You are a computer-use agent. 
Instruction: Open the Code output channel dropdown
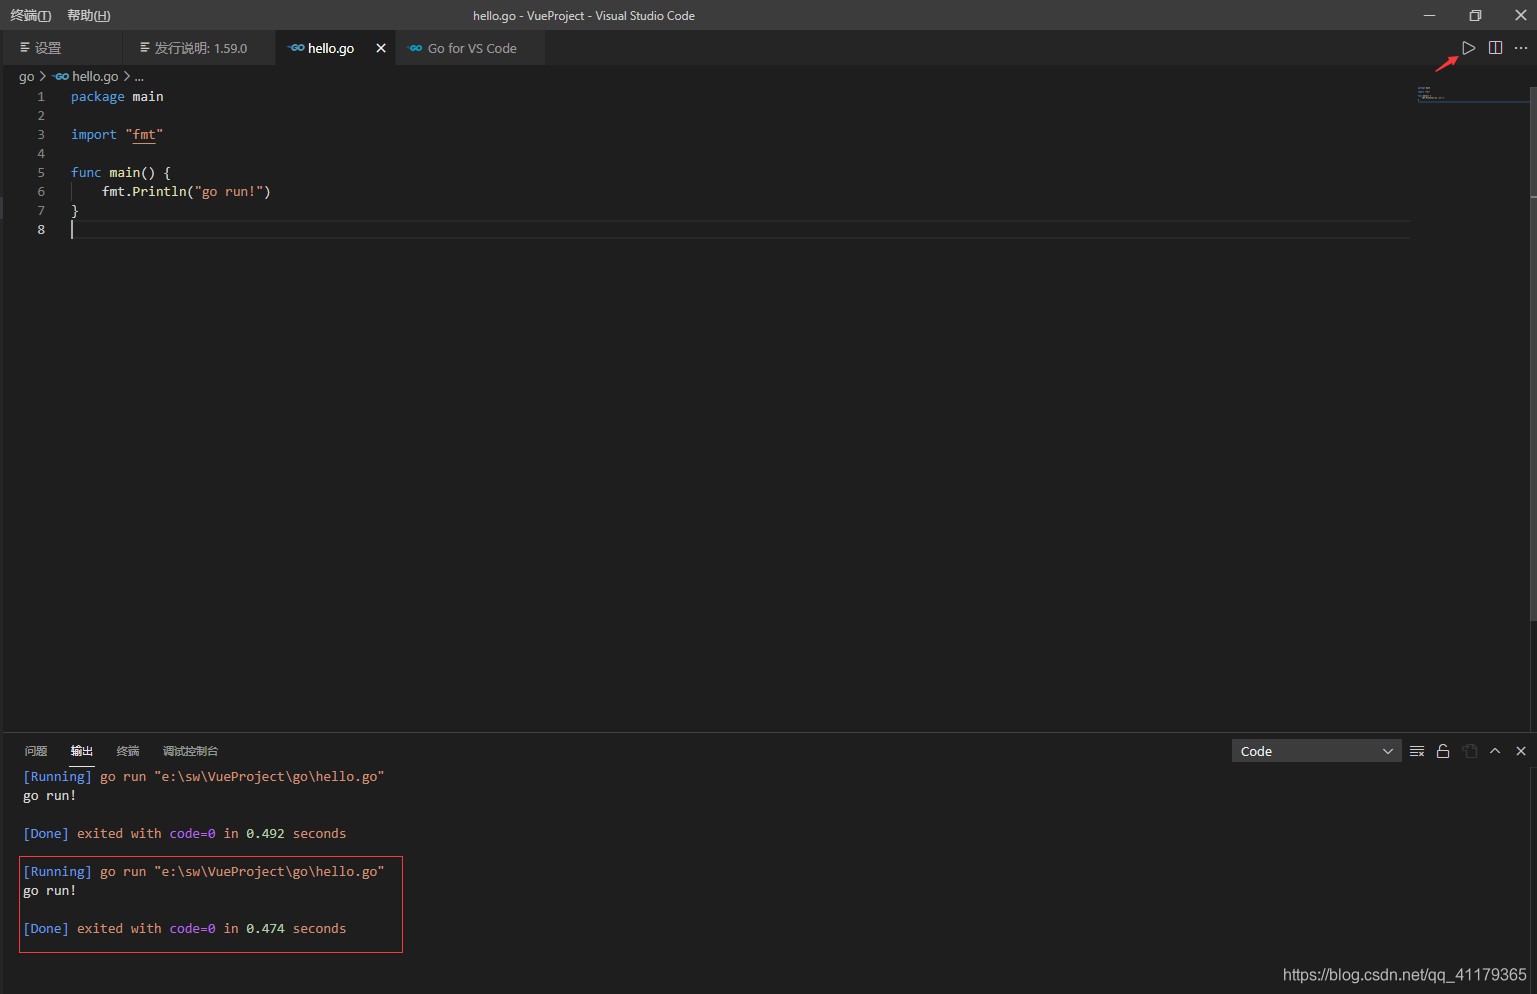point(1316,751)
